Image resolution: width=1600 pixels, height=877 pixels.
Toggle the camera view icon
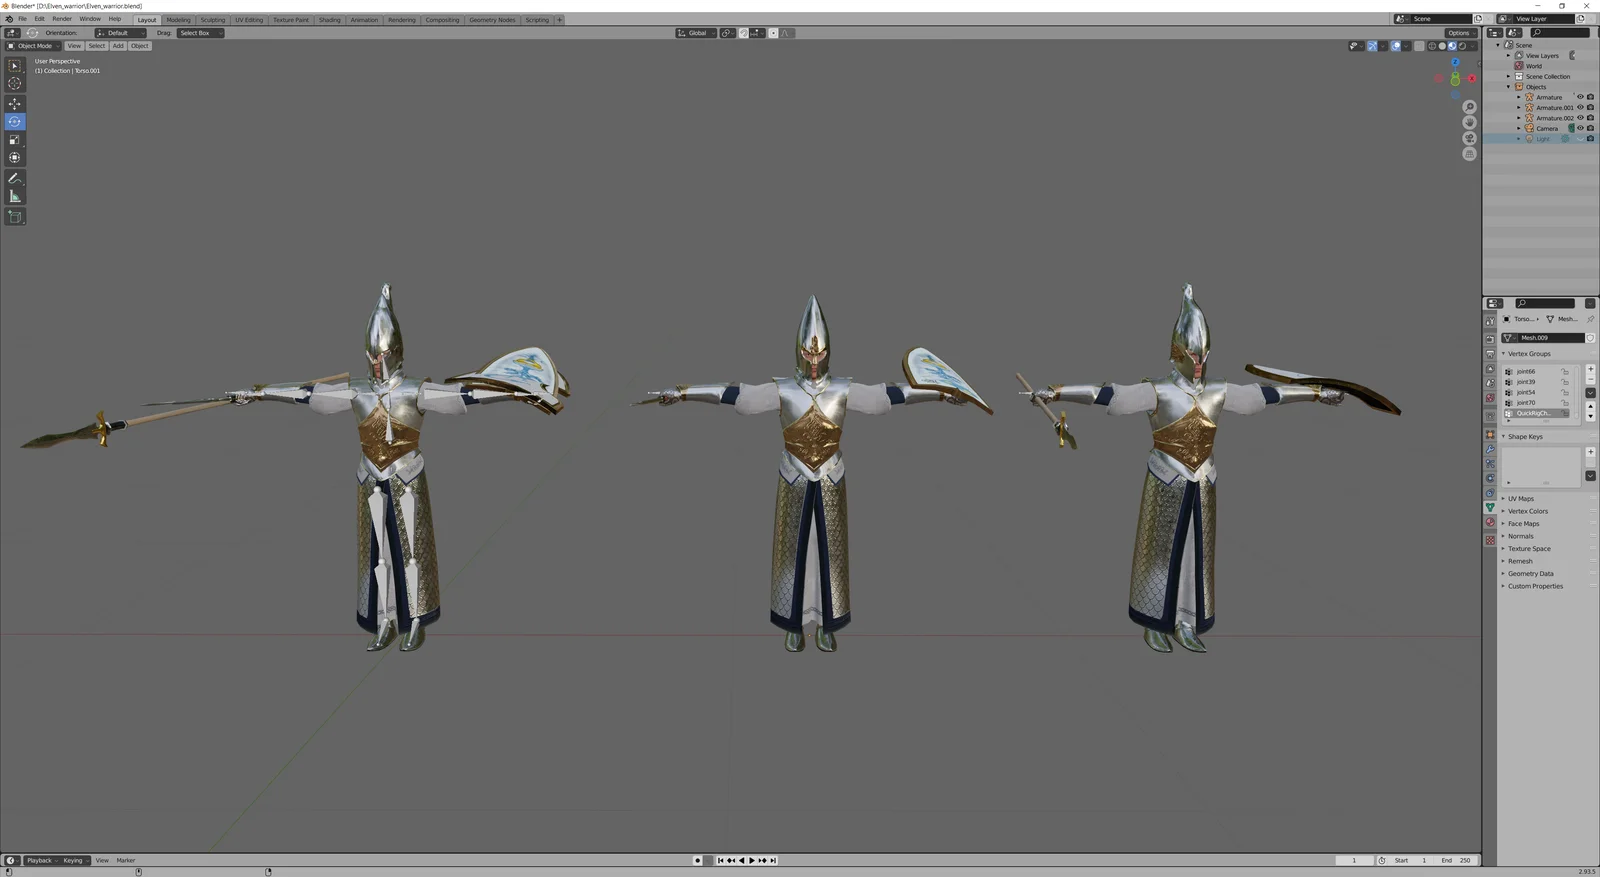(x=1469, y=138)
